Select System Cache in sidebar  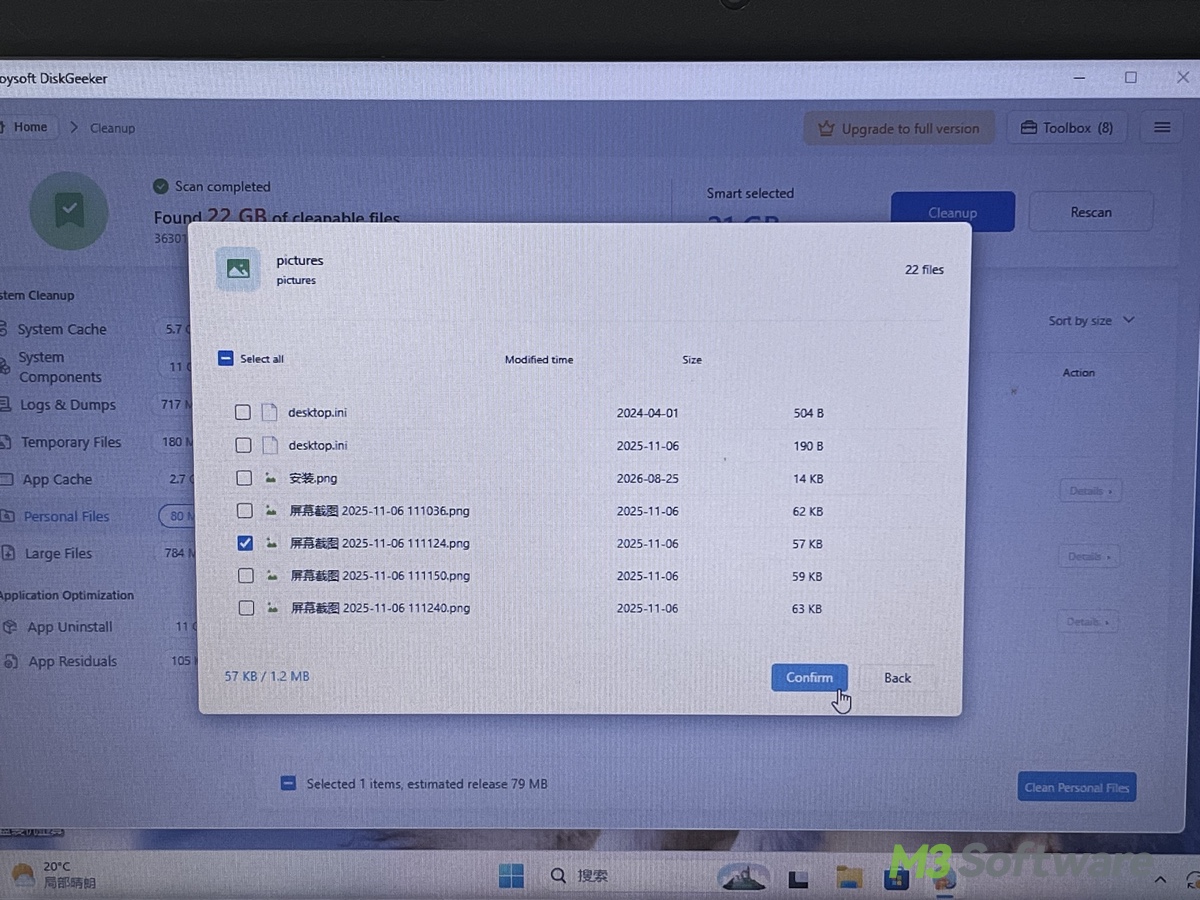(x=61, y=329)
